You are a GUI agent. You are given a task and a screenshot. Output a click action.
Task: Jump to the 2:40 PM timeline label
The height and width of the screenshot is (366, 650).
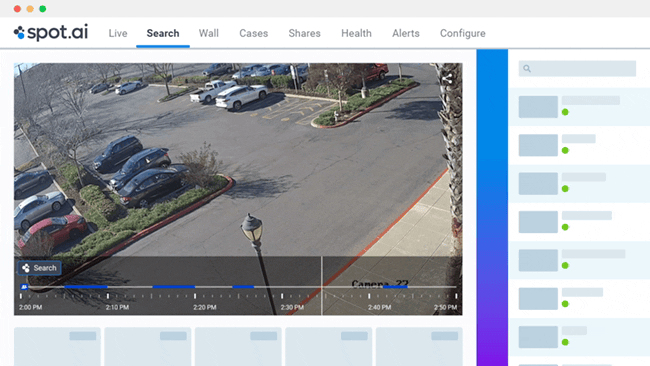(x=380, y=307)
